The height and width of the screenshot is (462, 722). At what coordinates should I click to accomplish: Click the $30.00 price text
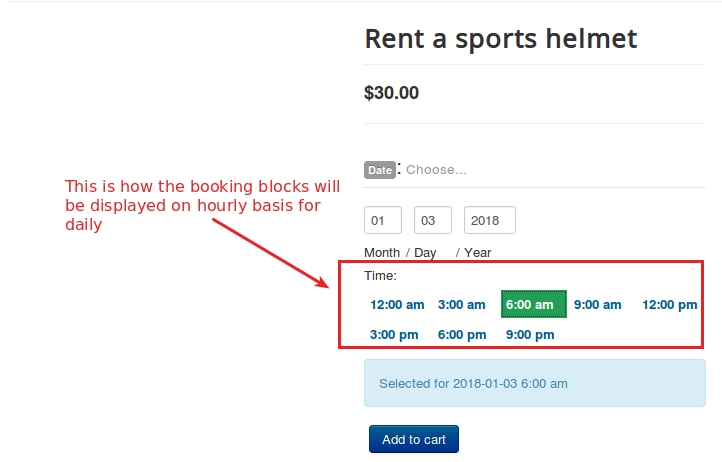(x=391, y=93)
